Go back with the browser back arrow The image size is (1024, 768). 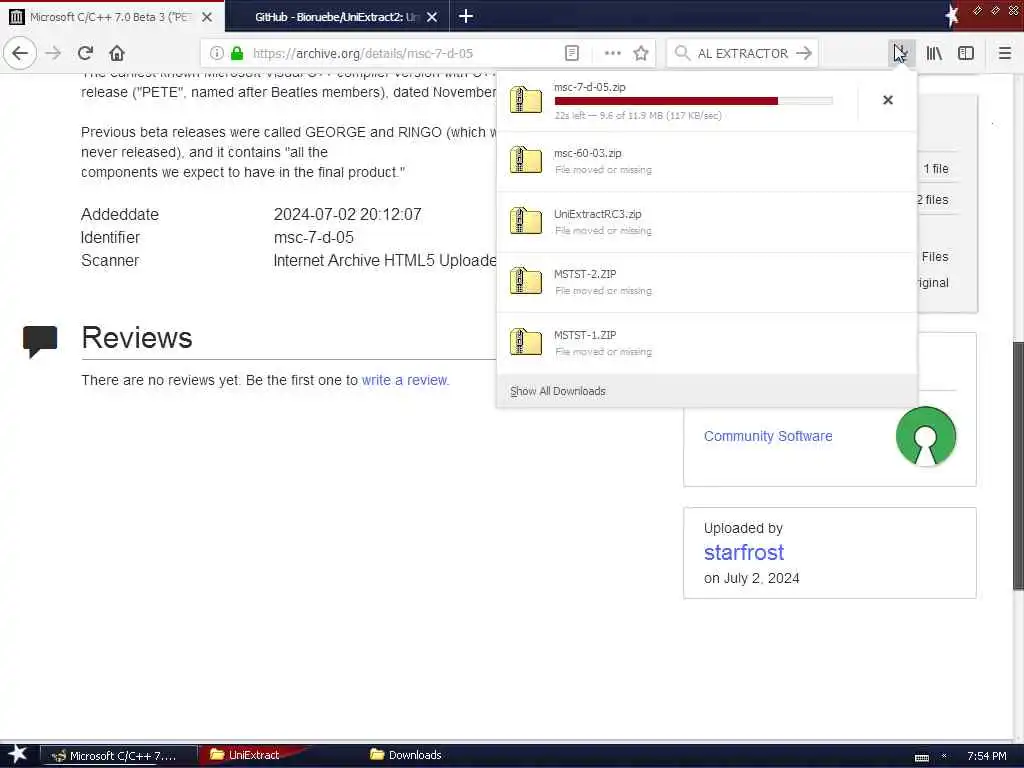20,53
